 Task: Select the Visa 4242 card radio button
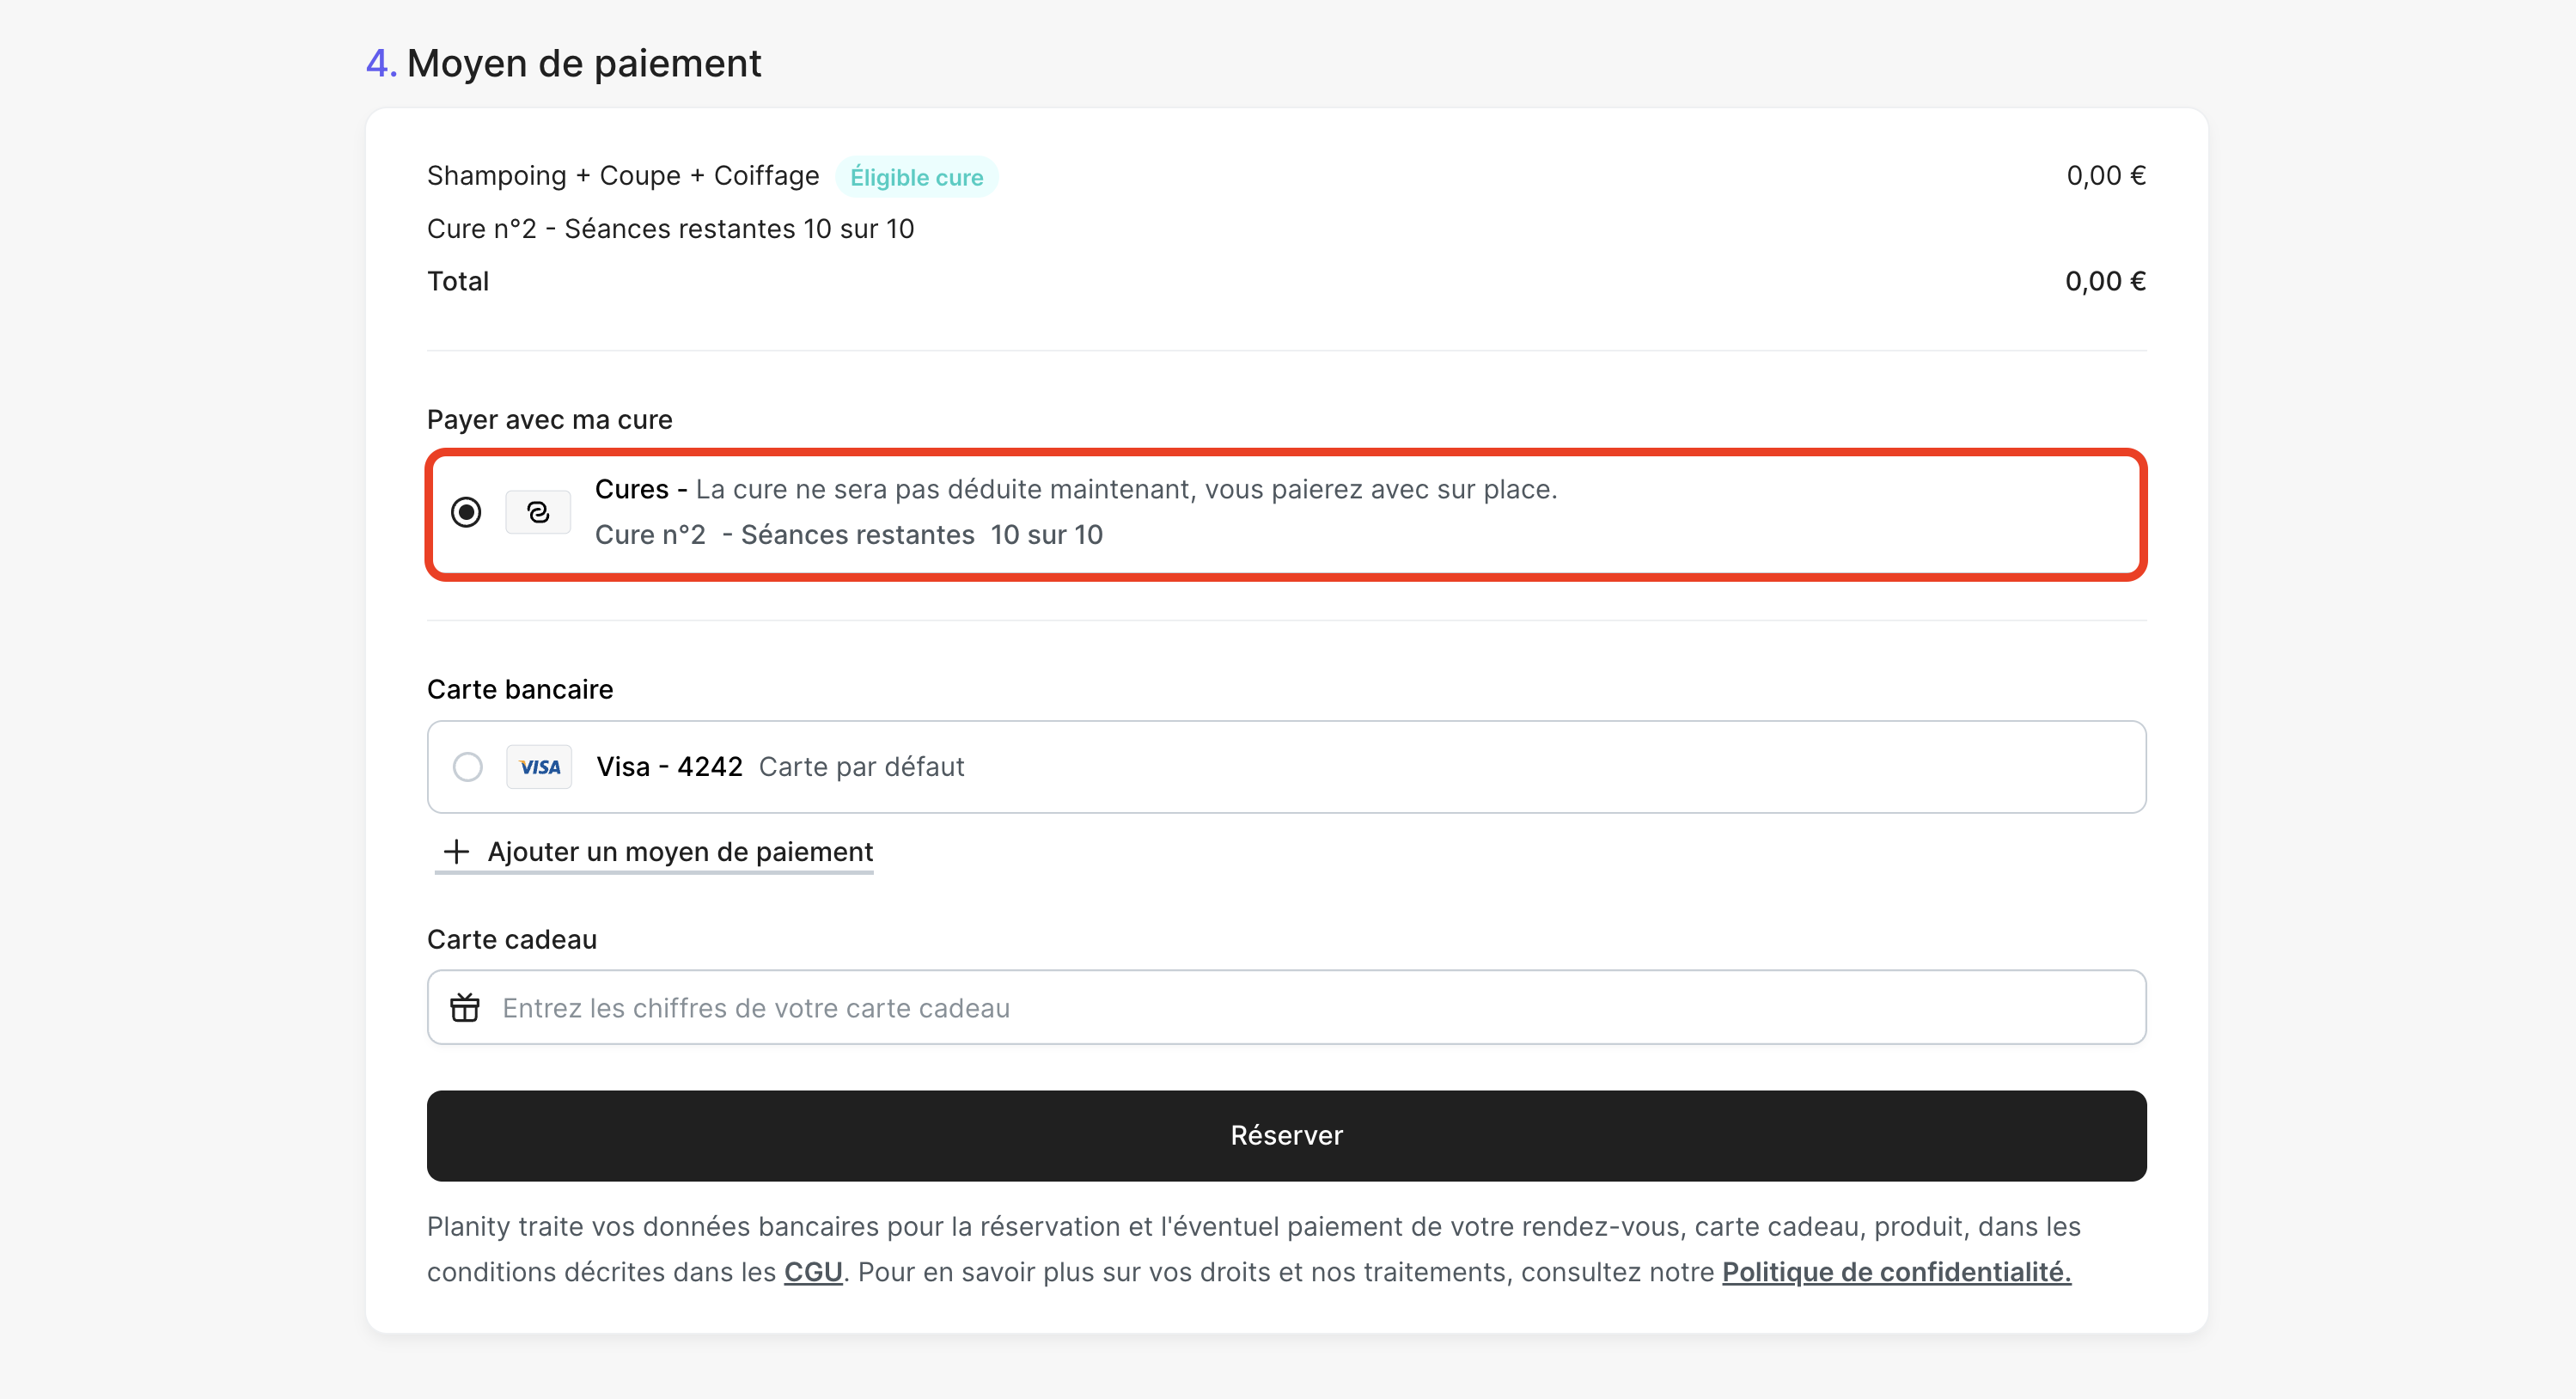[467, 767]
